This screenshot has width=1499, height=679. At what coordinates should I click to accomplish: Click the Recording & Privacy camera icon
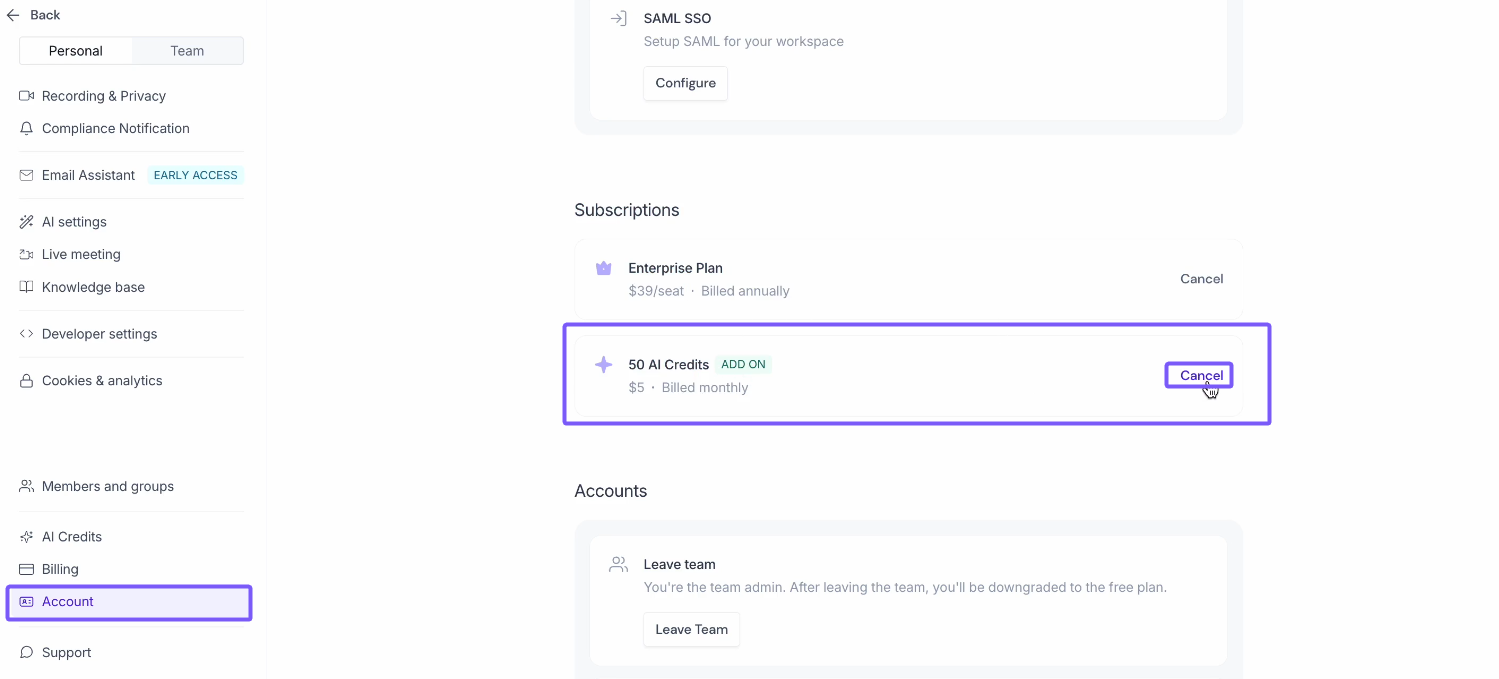(27, 96)
